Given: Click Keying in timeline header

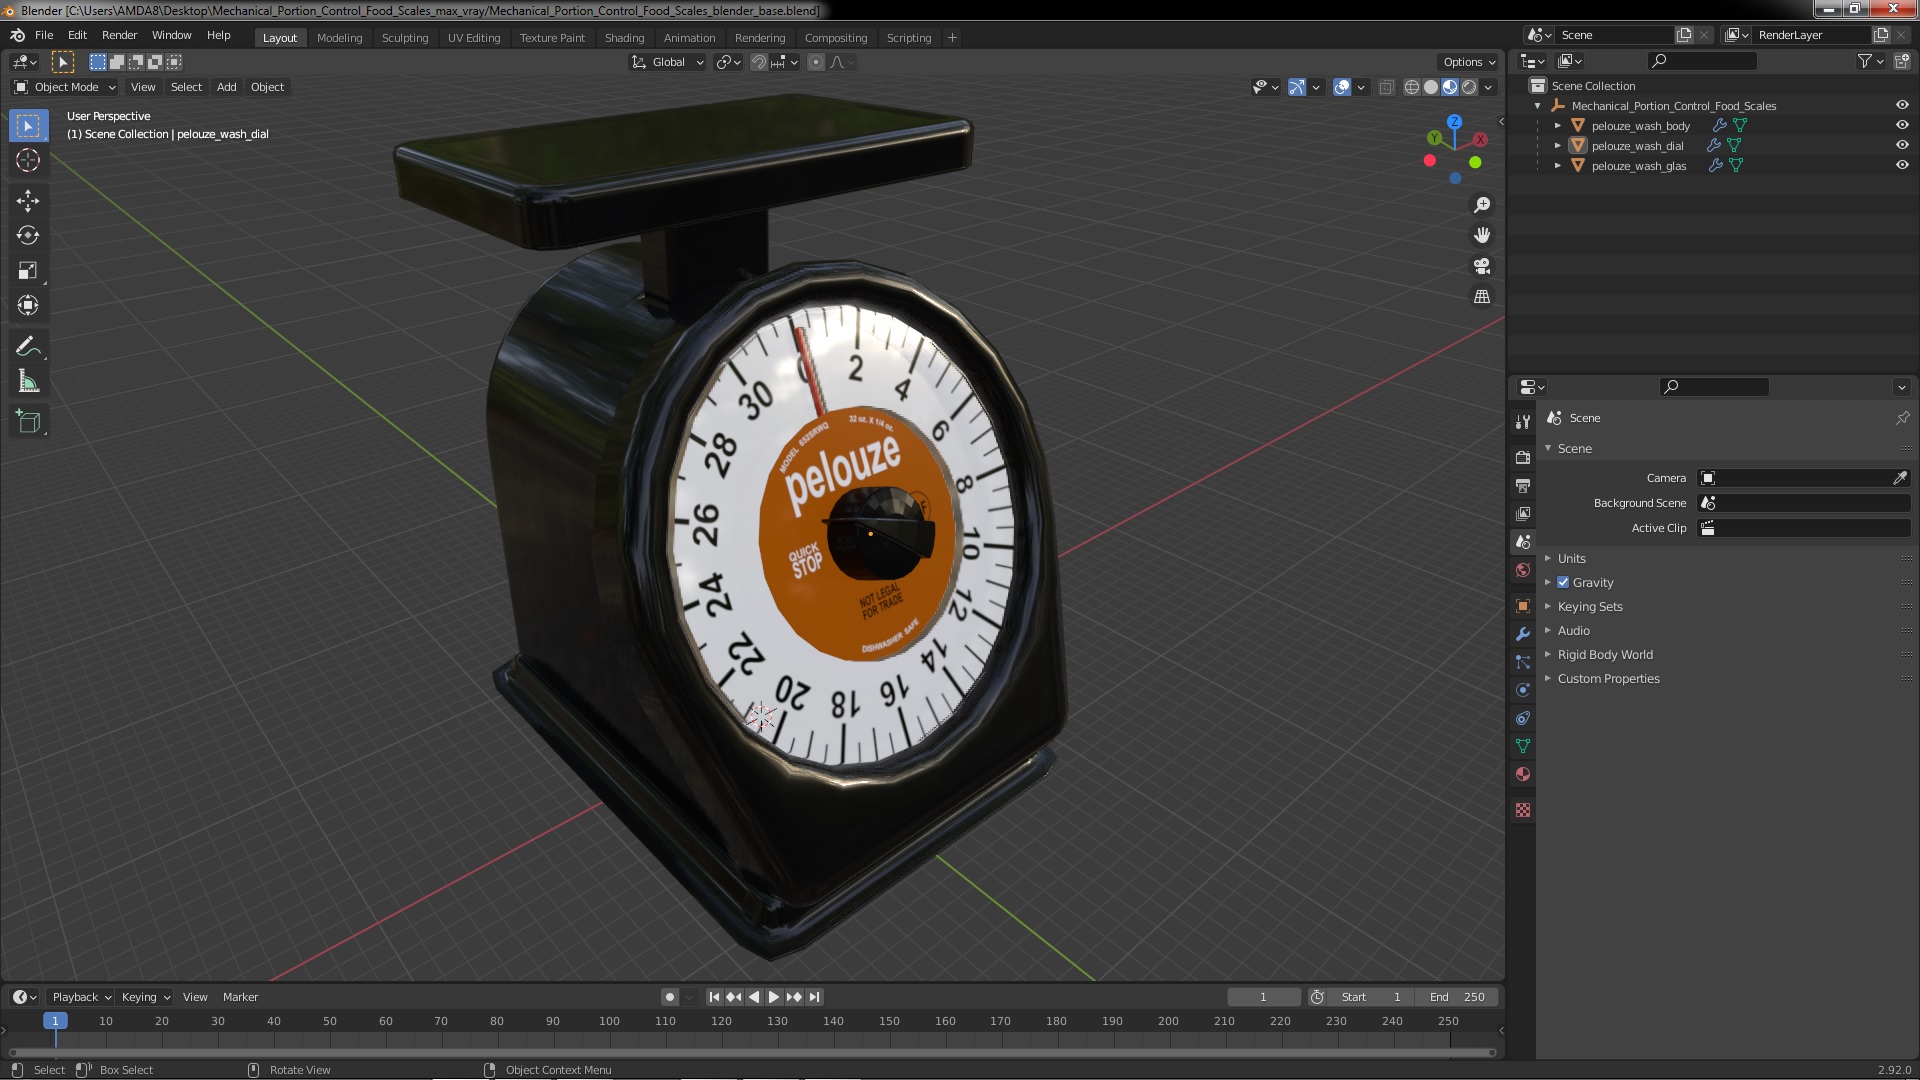Looking at the screenshot, I should point(146,997).
